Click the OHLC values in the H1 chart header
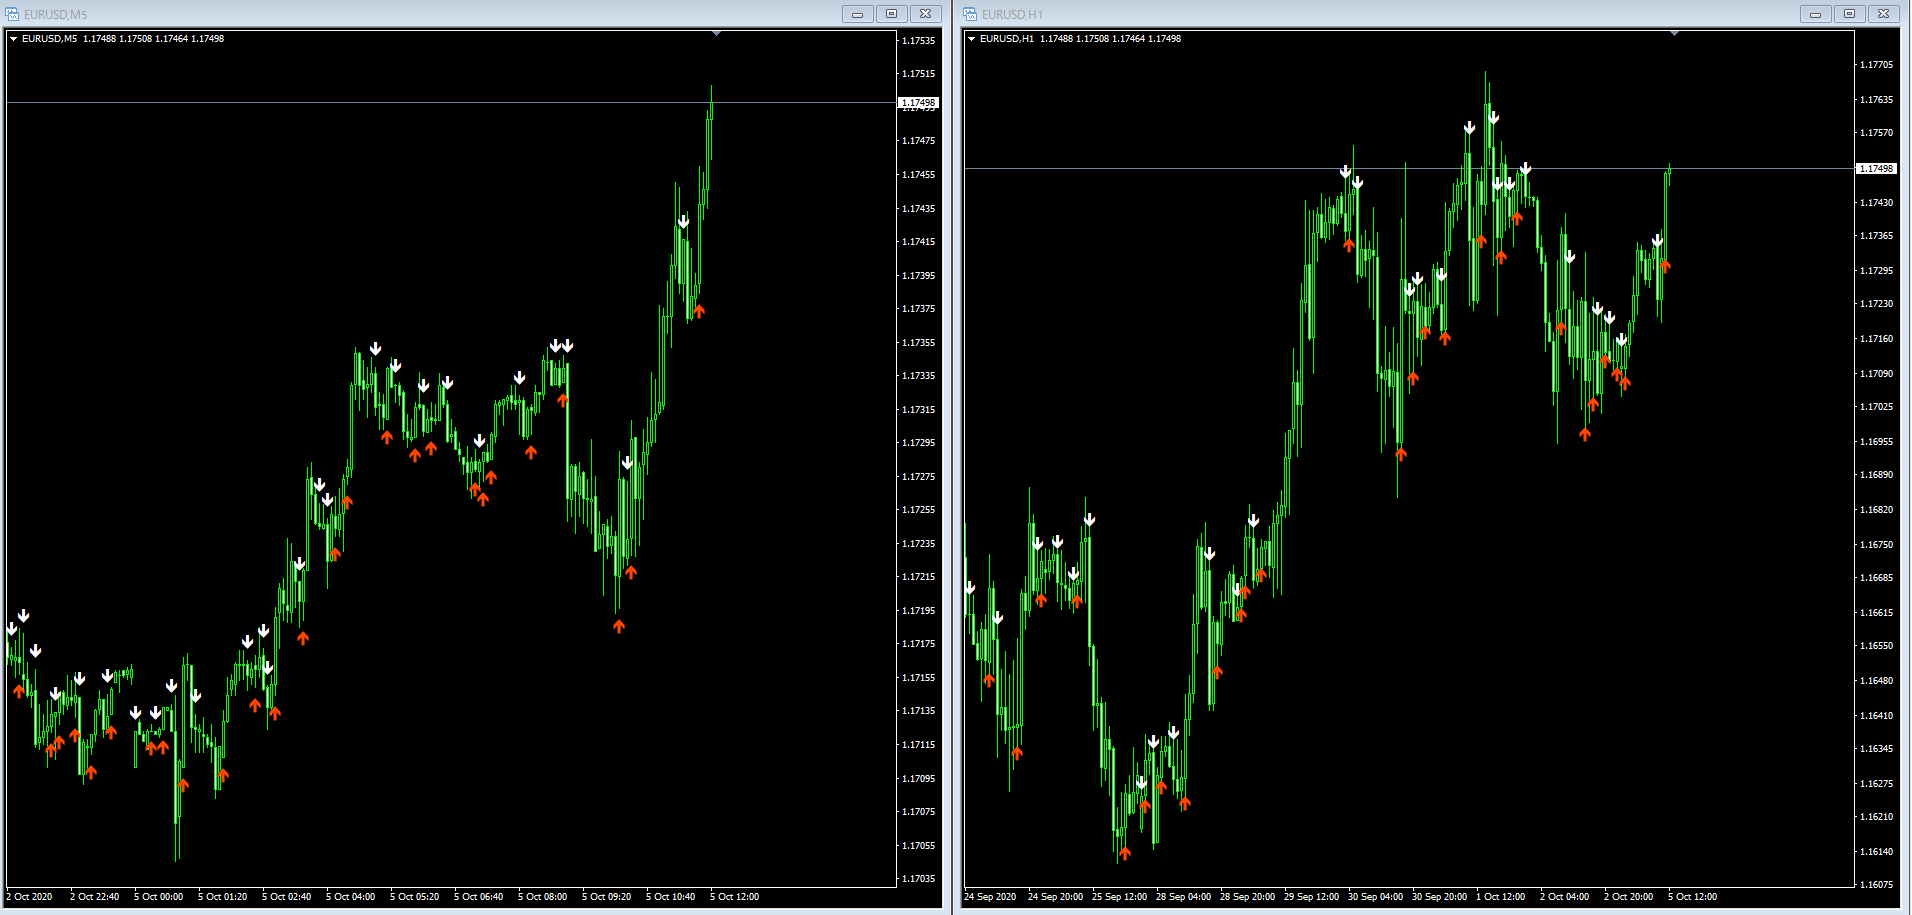 [1110, 39]
